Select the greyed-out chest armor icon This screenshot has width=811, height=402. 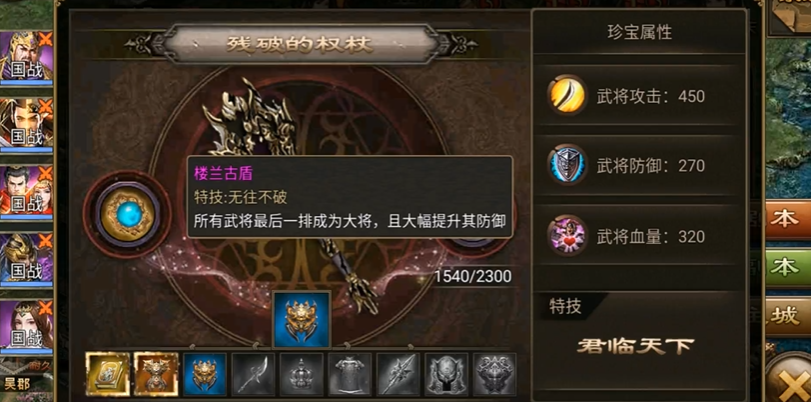tap(350, 374)
